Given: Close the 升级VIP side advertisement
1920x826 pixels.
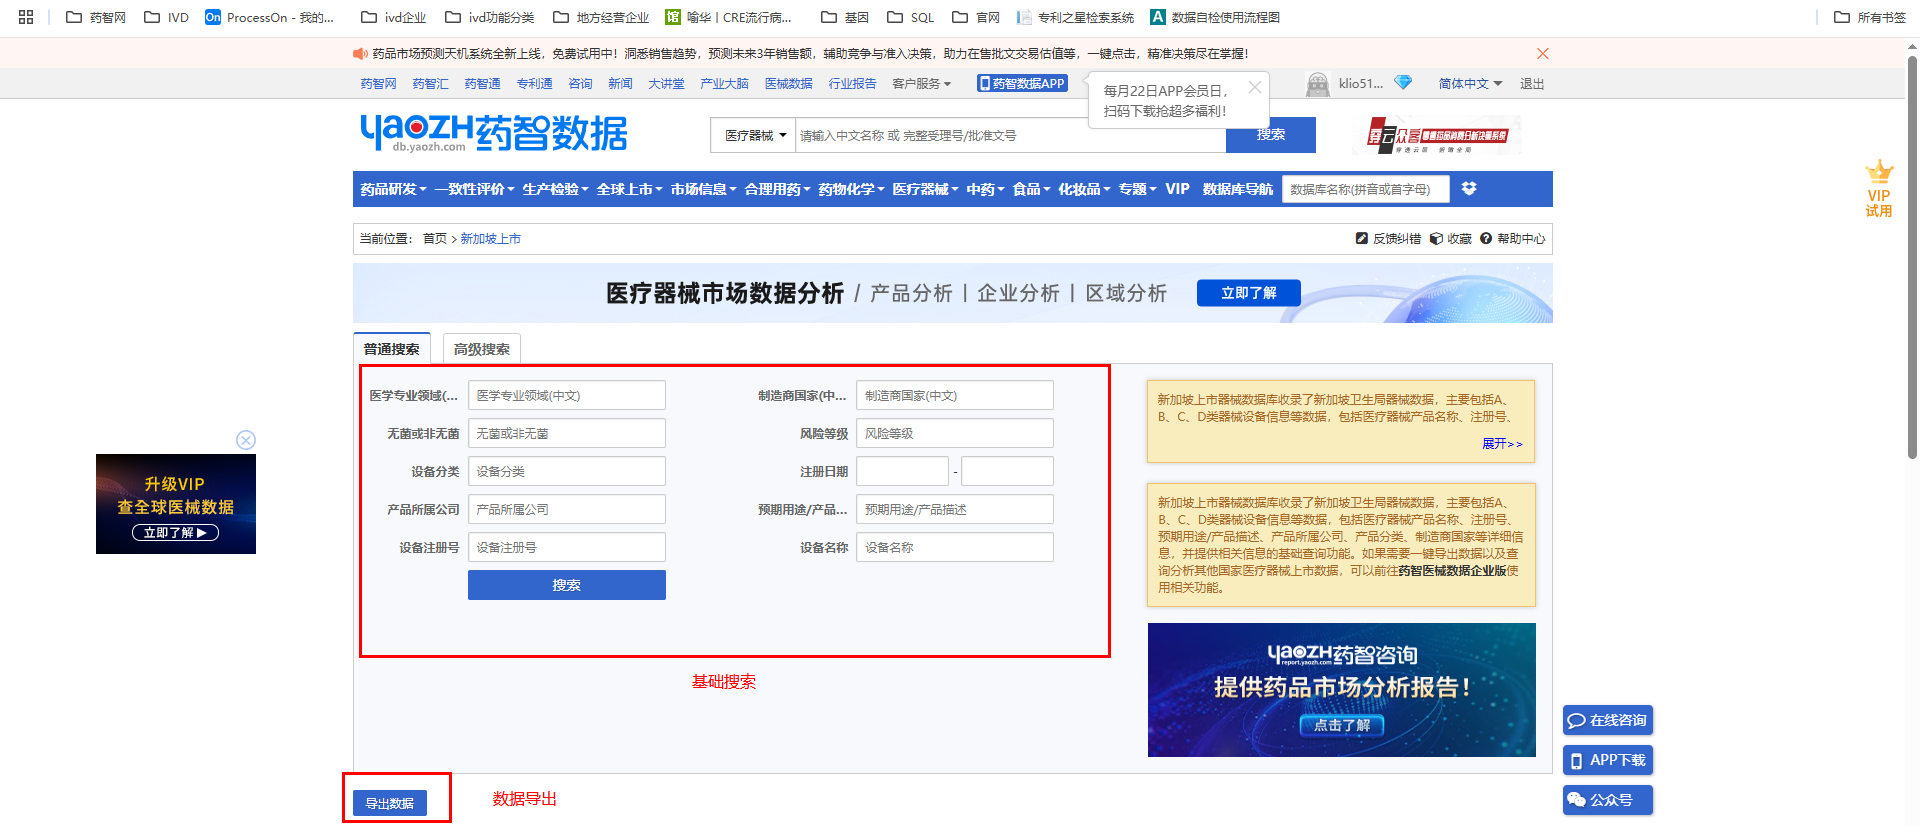Looking at the screenshot, I should click(246, 440).
